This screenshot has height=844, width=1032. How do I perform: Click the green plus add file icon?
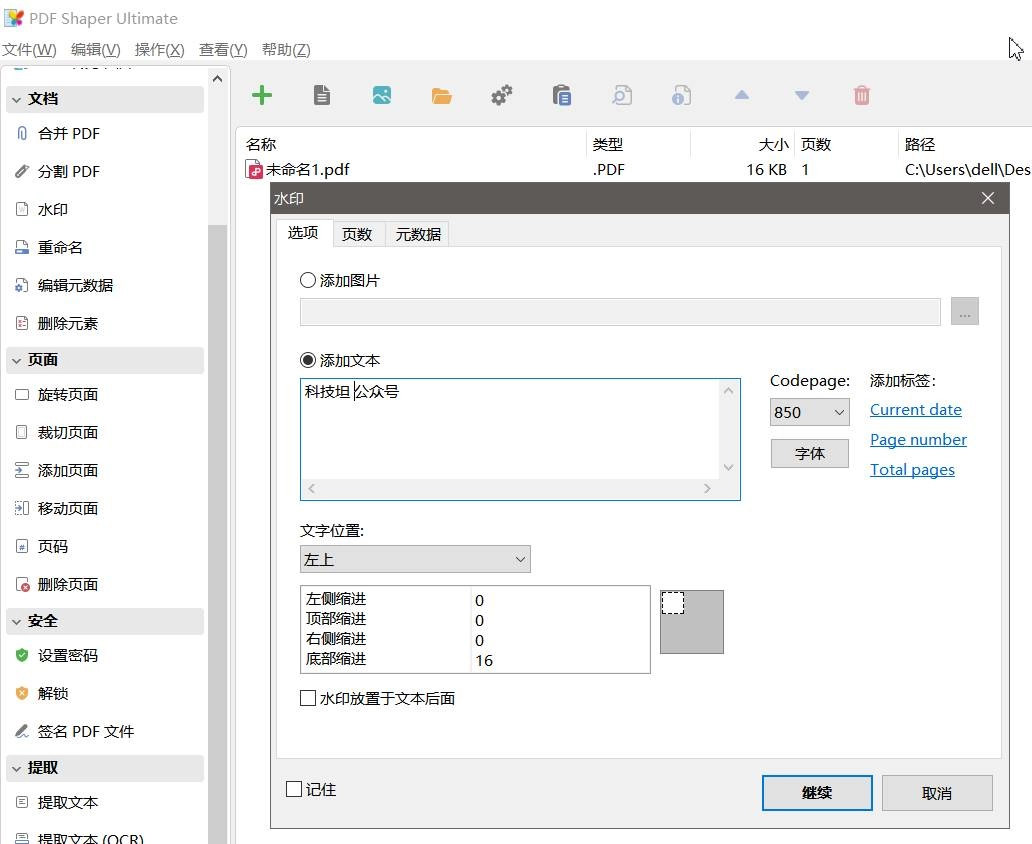tap(262, 95)
